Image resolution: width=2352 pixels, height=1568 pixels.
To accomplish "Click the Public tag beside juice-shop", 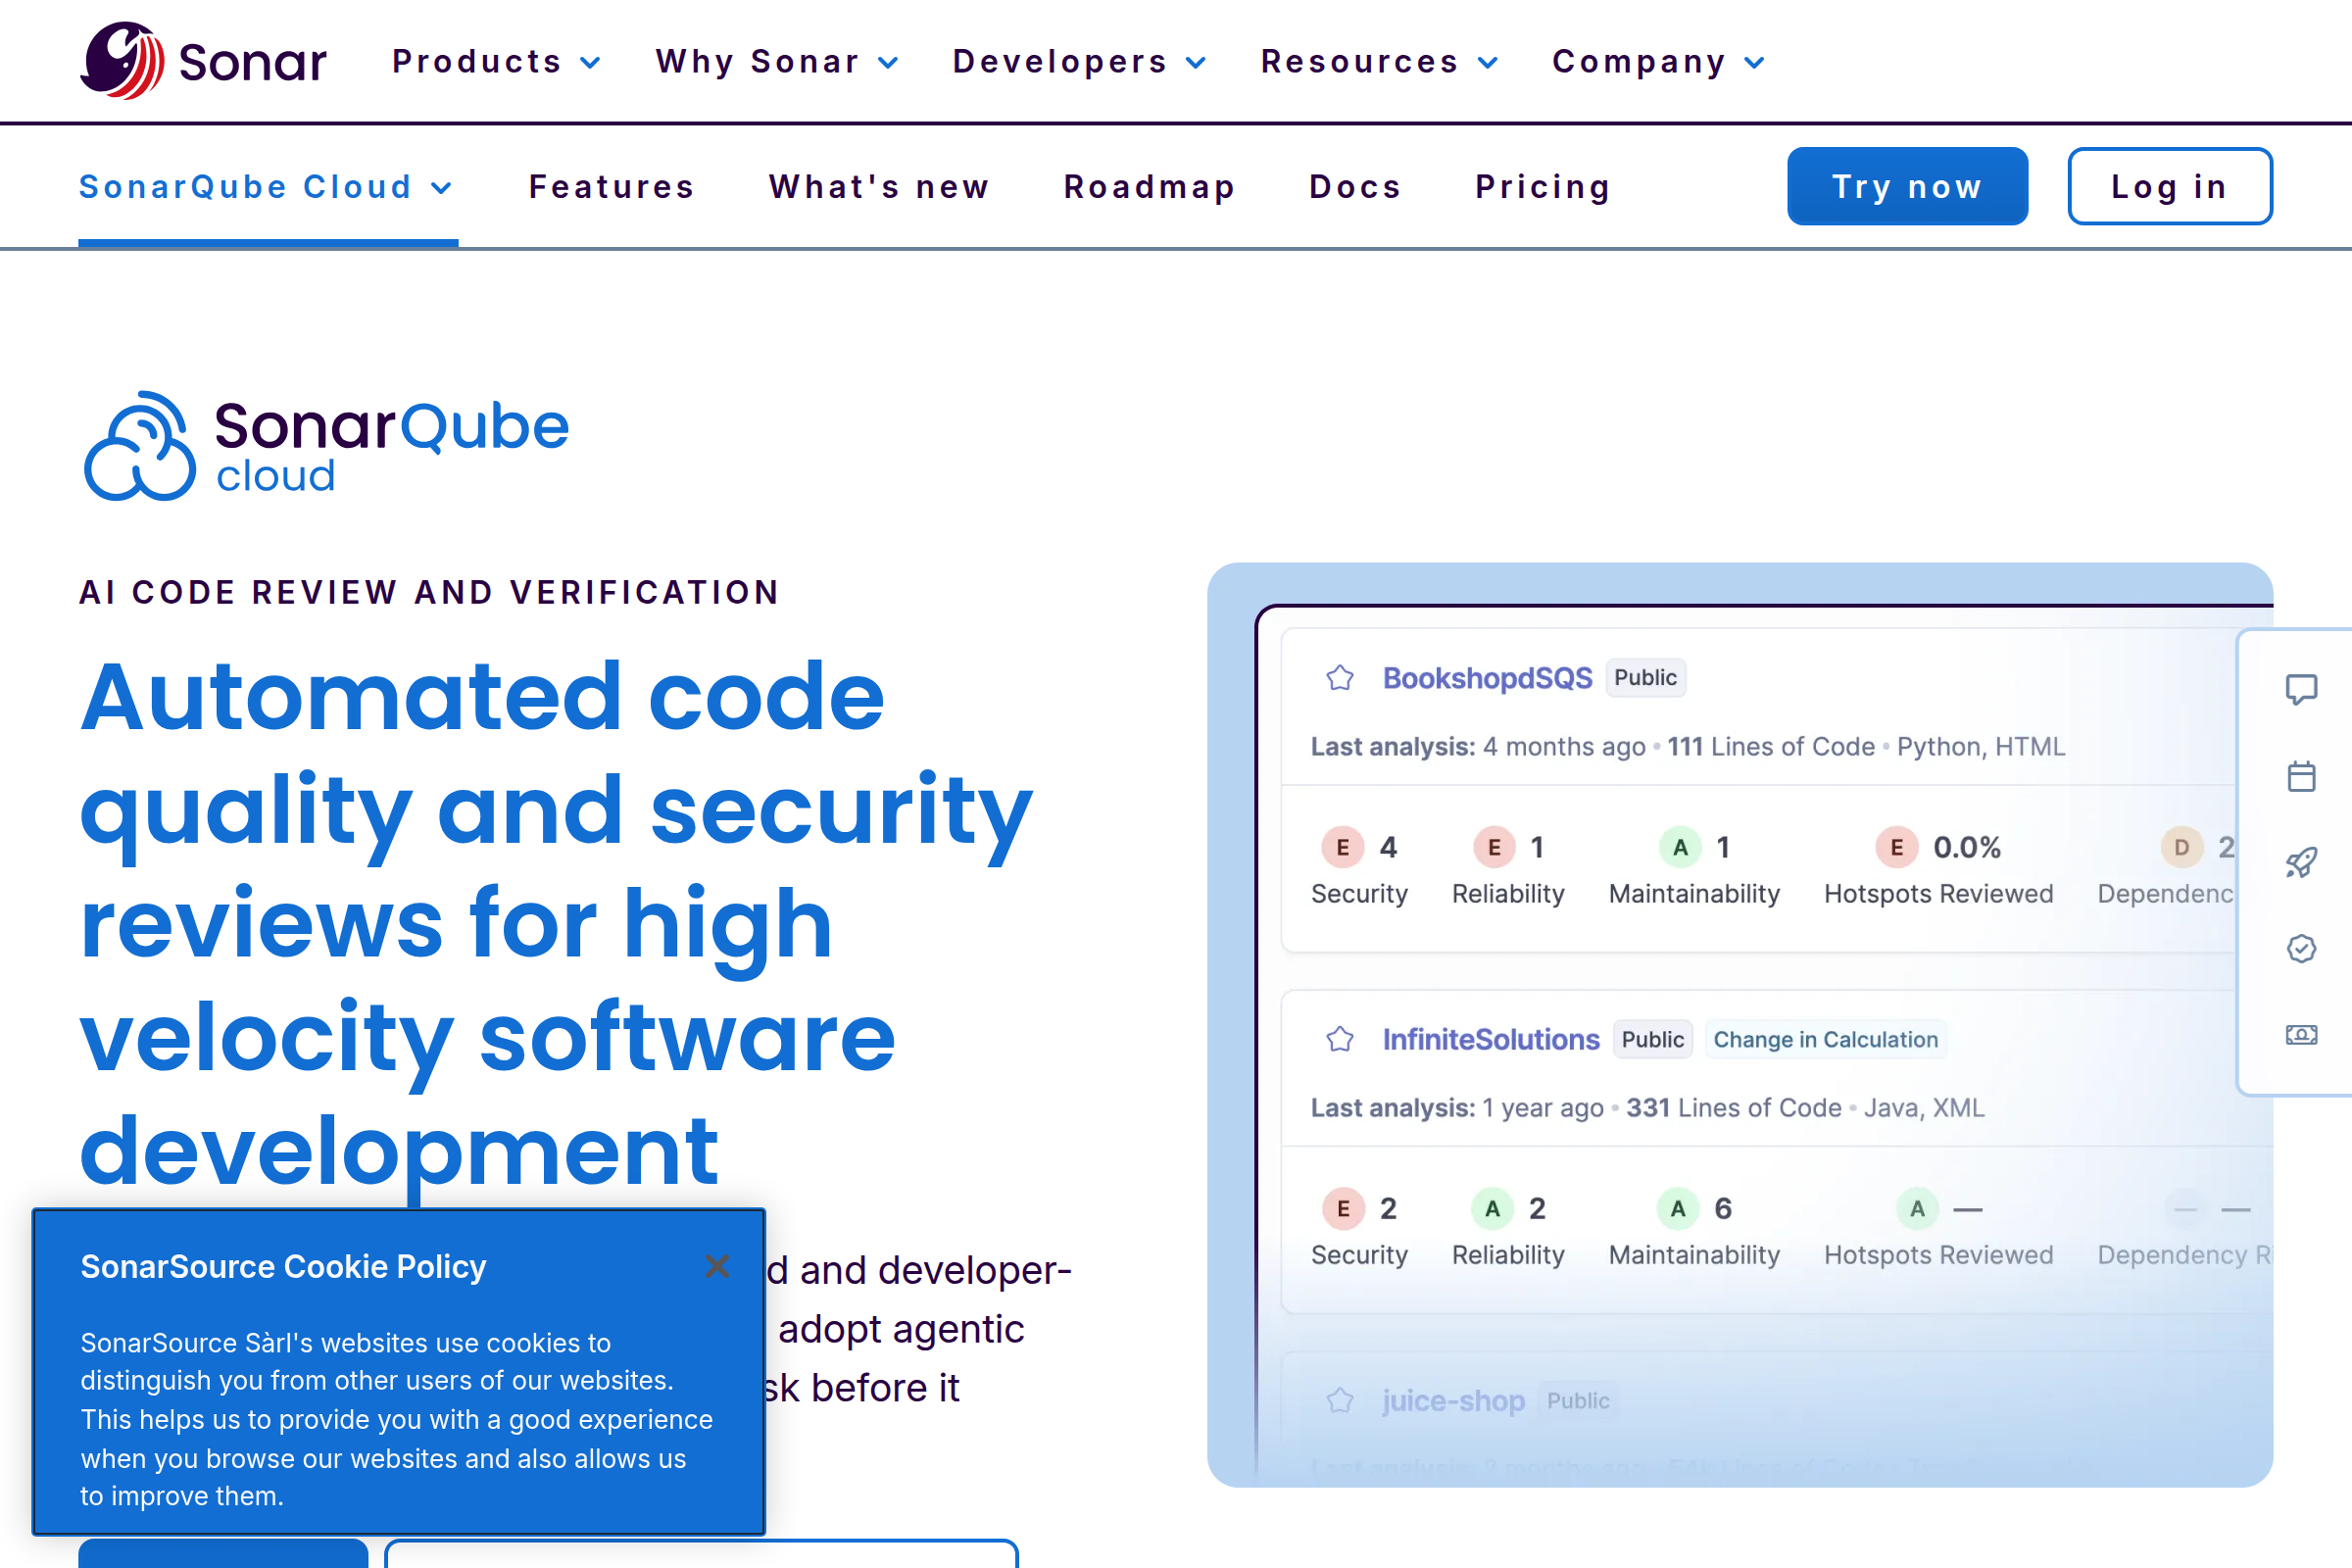I will tap(1578, 1400).
